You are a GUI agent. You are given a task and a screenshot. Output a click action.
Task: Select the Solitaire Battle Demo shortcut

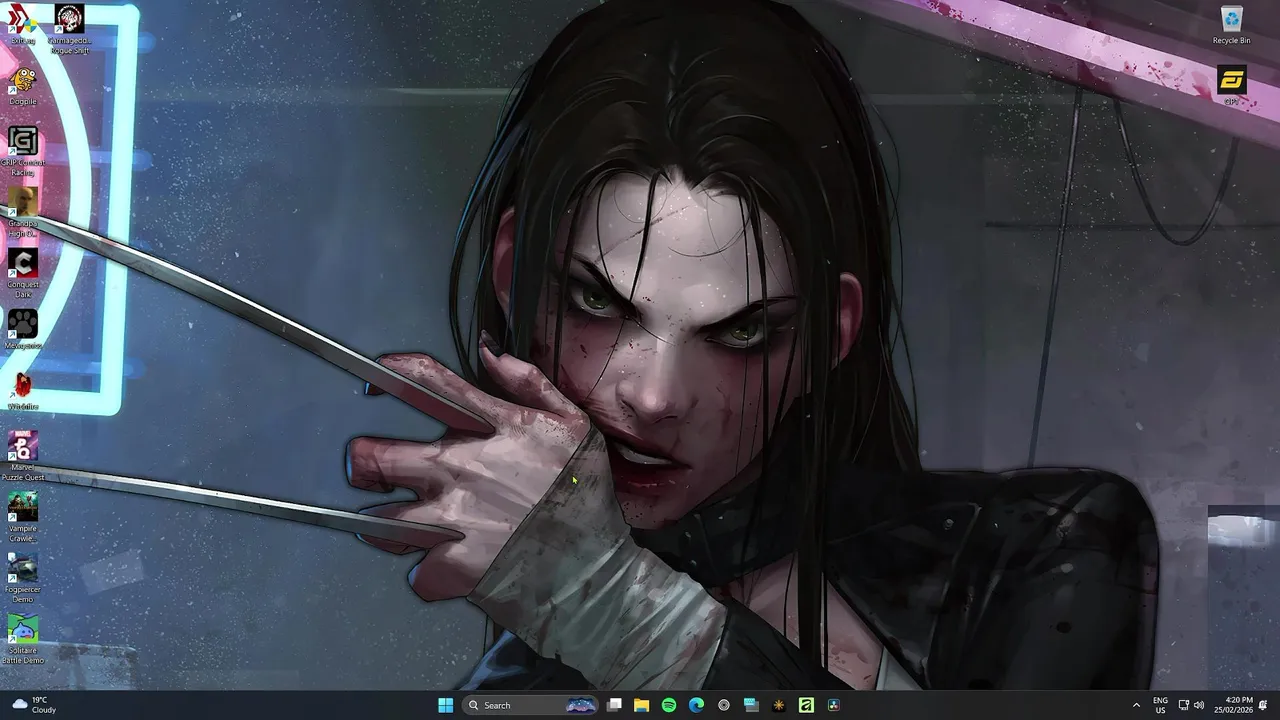click(x=23, y=640)
